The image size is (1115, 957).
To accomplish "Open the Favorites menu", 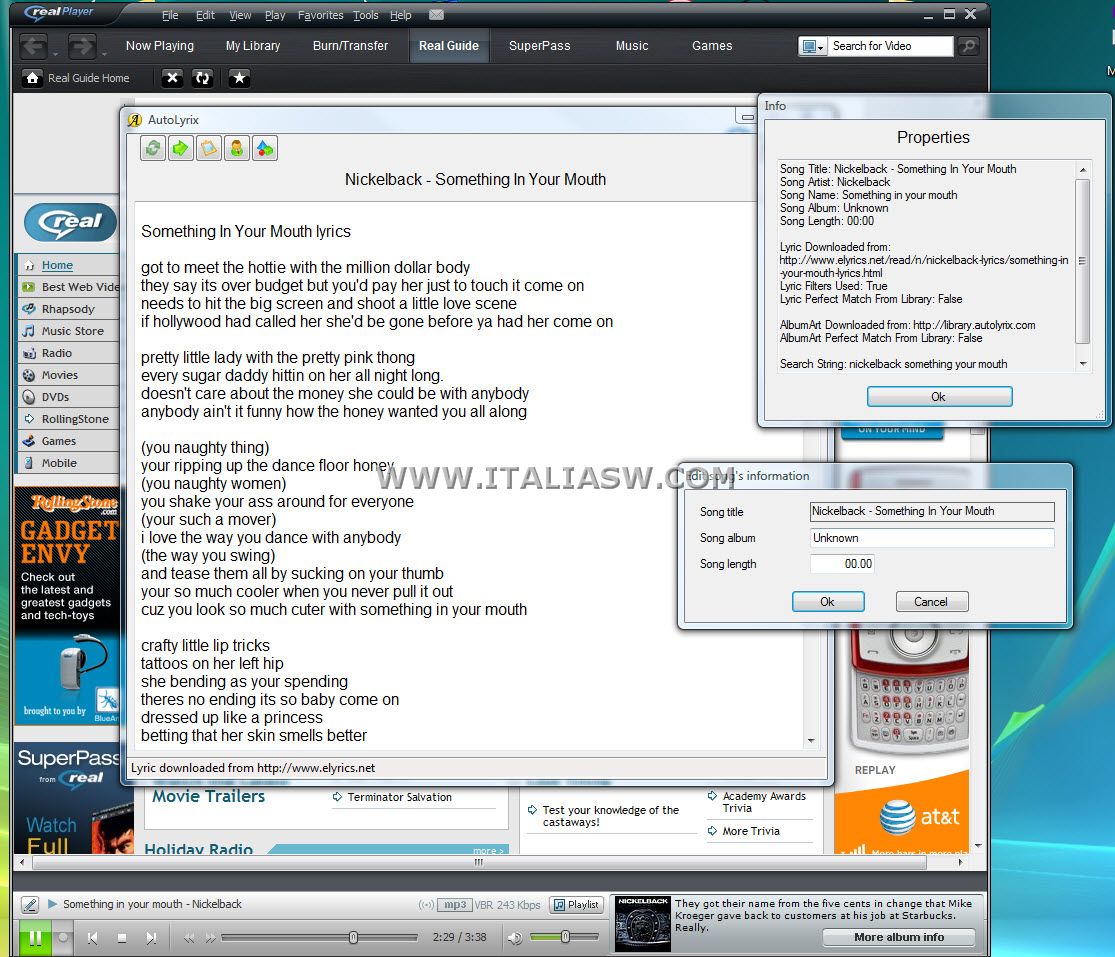I will click(320, 15).
